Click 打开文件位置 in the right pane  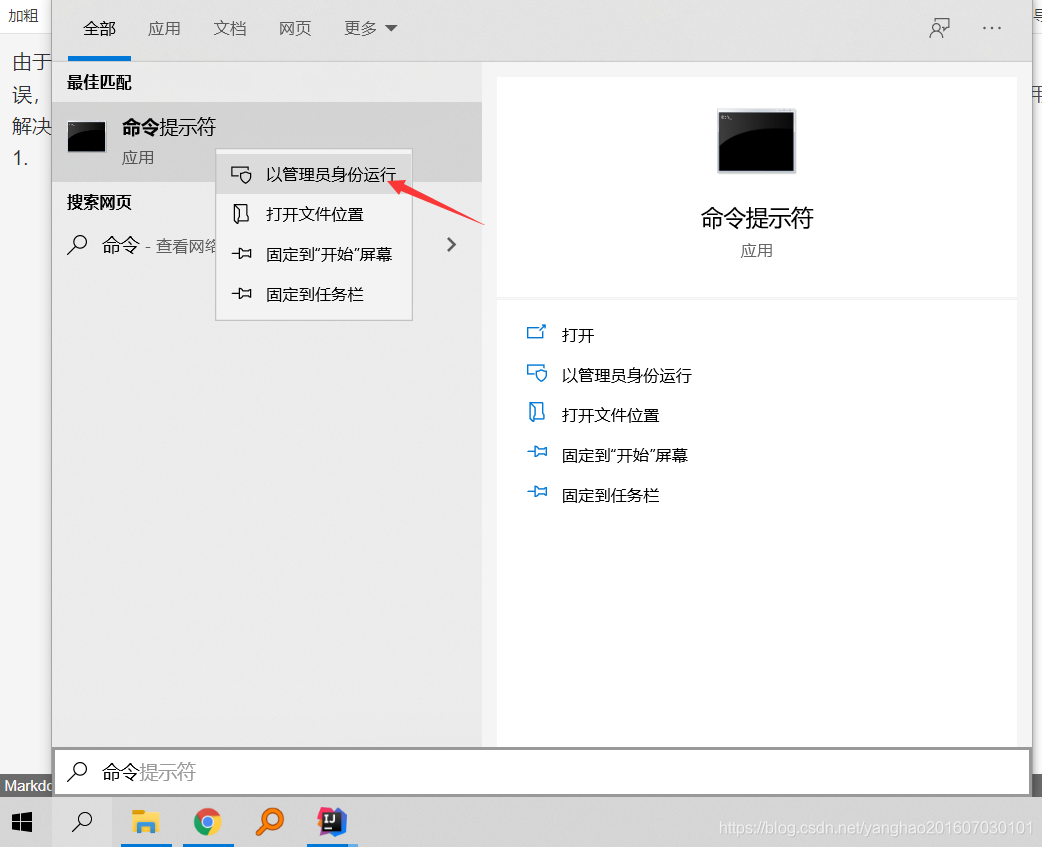tap(610, 415)
